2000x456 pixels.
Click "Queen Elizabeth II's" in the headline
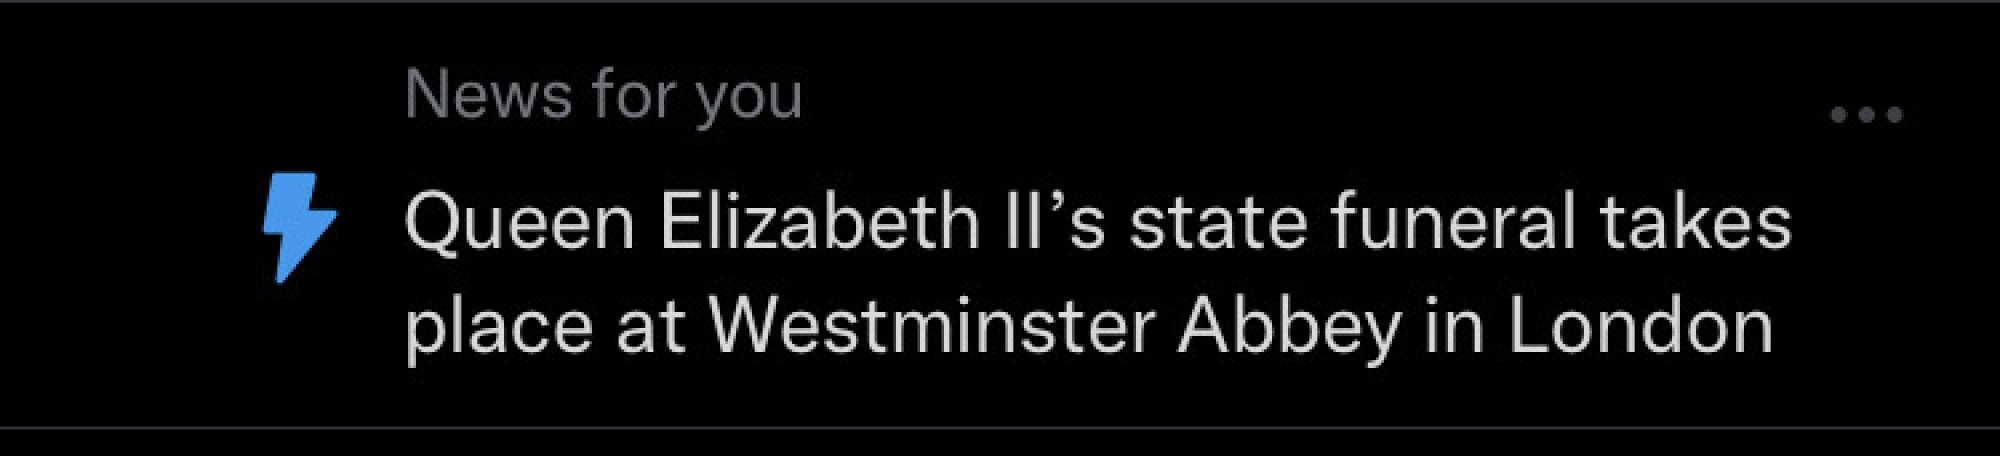pos(755,222)
